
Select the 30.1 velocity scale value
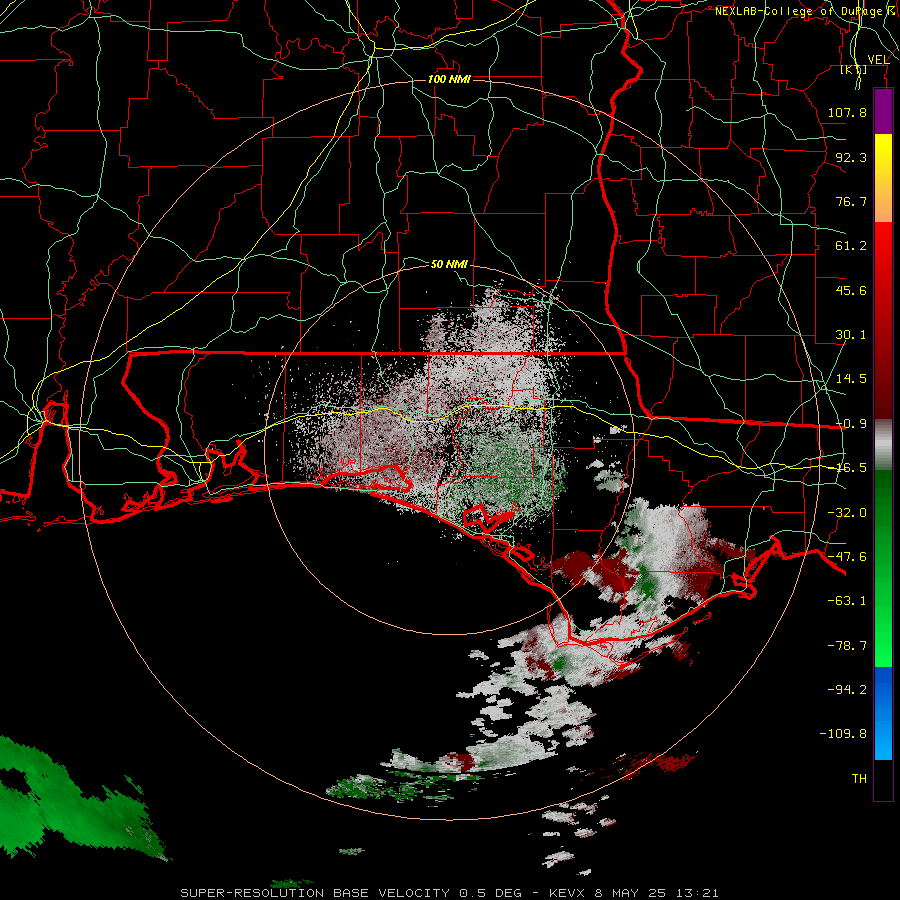(851, 335)
